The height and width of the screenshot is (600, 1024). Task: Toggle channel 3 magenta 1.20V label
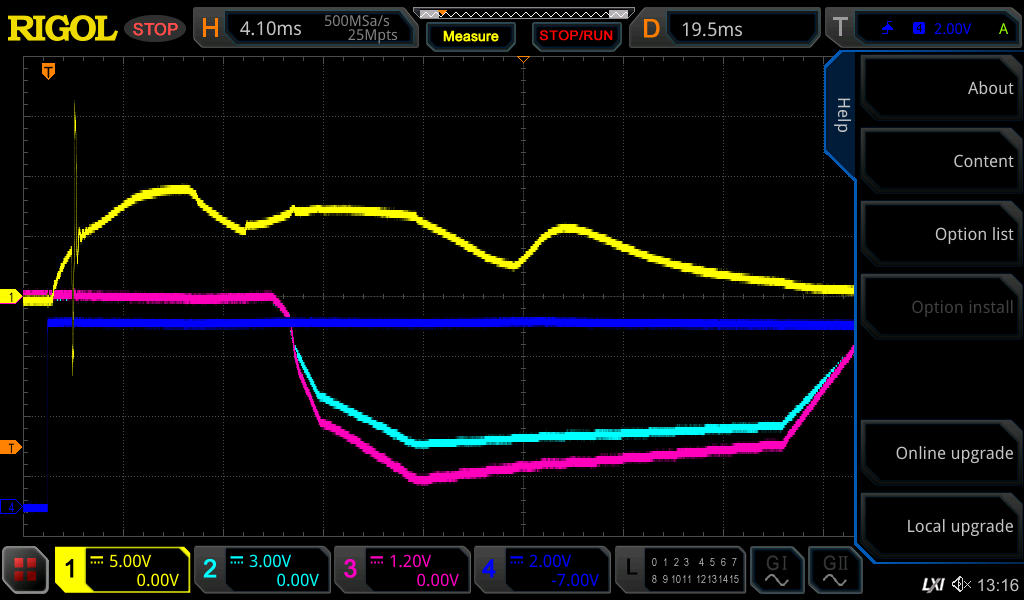coord(401,571)
